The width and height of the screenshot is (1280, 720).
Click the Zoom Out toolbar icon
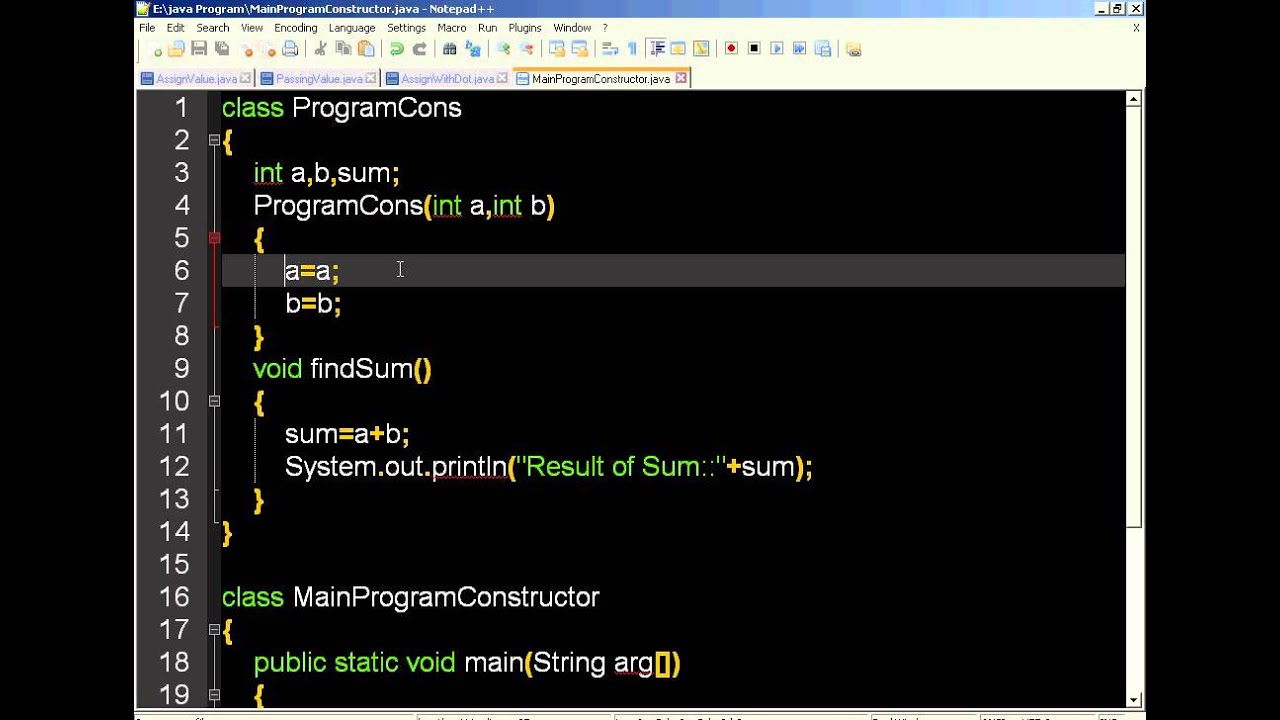[x=526, y=49]
